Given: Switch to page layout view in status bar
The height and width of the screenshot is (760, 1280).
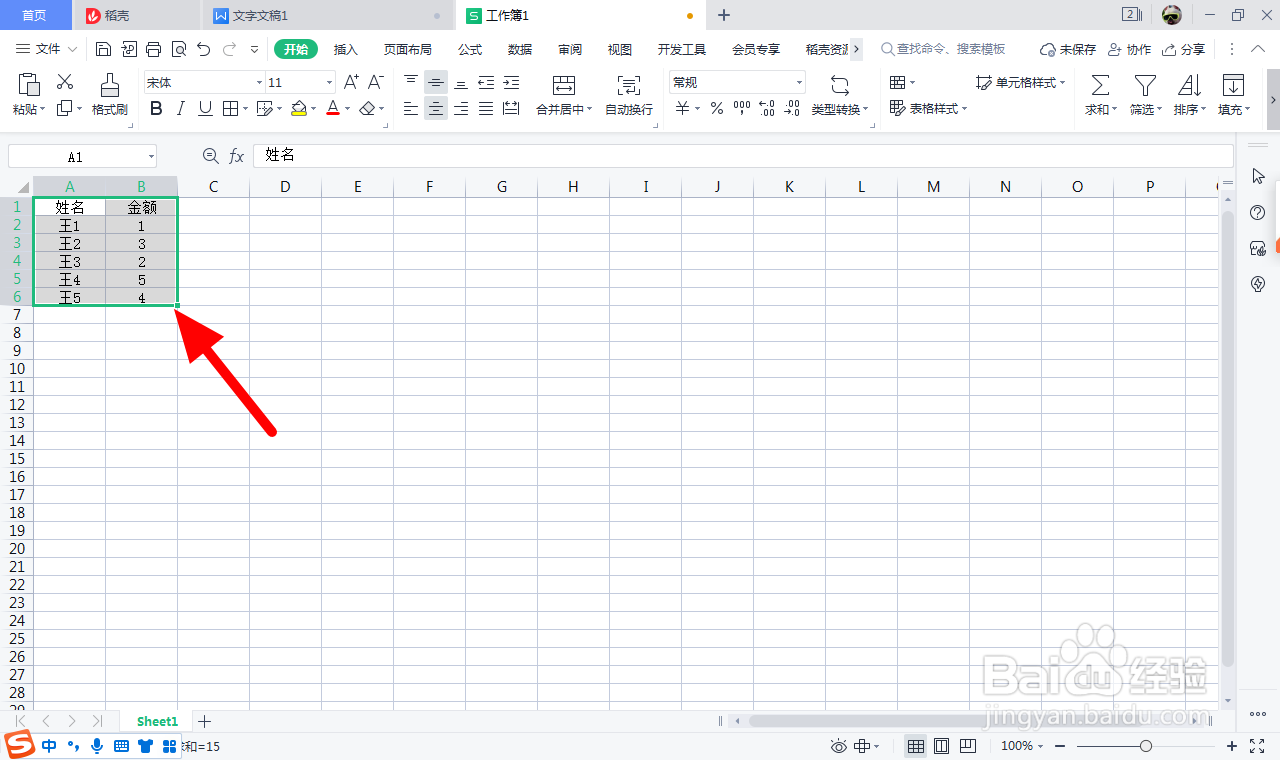Looking at the screenshot, I should [941, 746].
